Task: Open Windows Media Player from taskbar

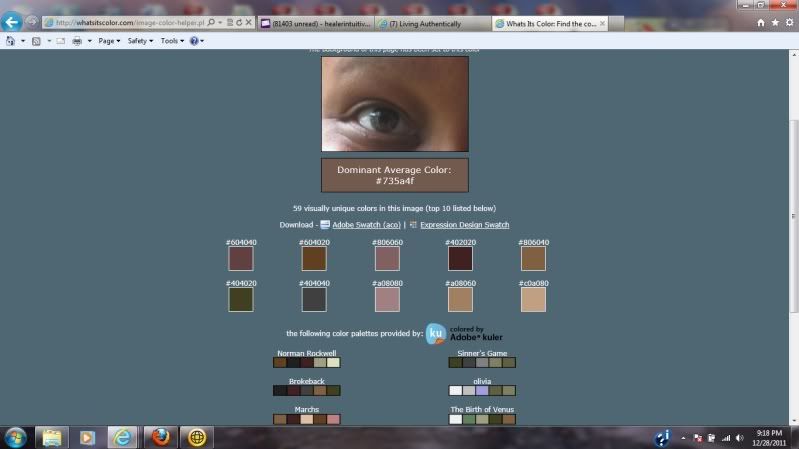Action: [x=87, y=438]
